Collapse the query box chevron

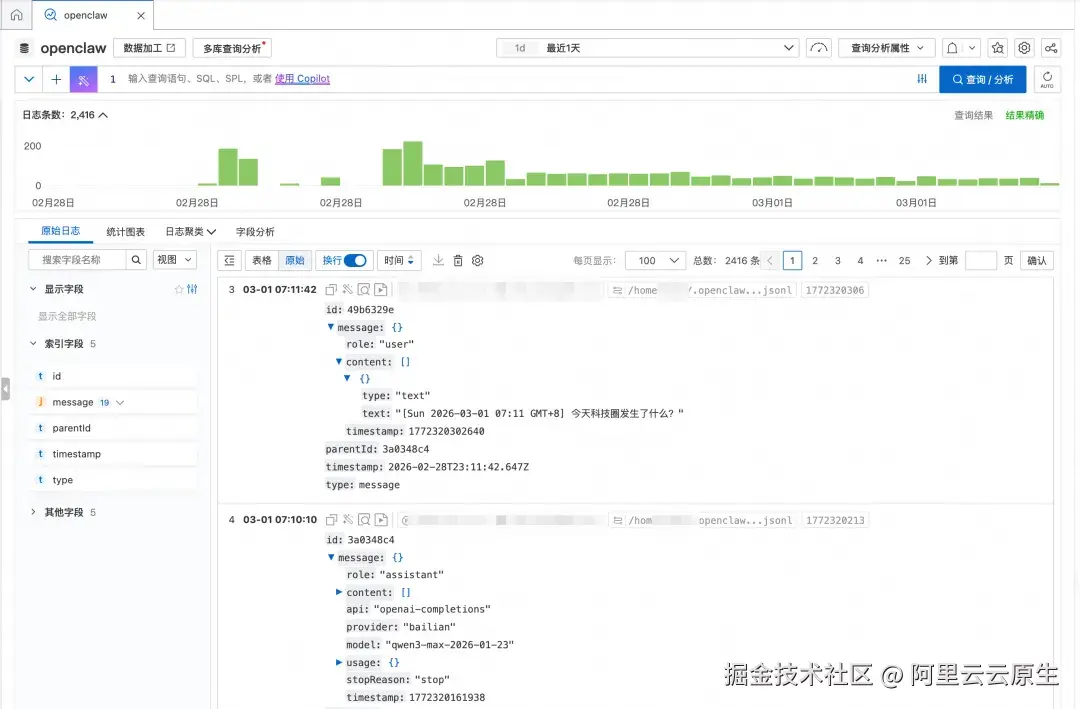point(29,79)
